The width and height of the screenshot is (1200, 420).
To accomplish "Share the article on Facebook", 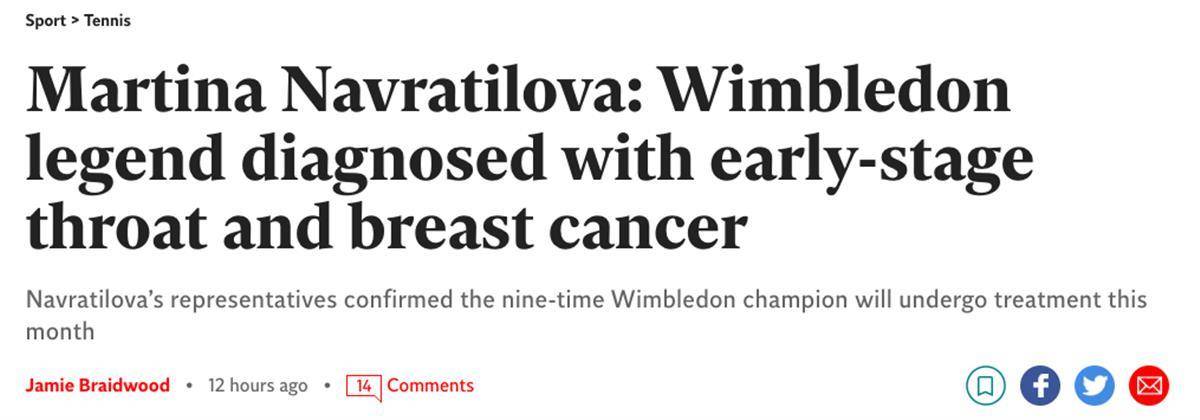I will [1040, 386].
